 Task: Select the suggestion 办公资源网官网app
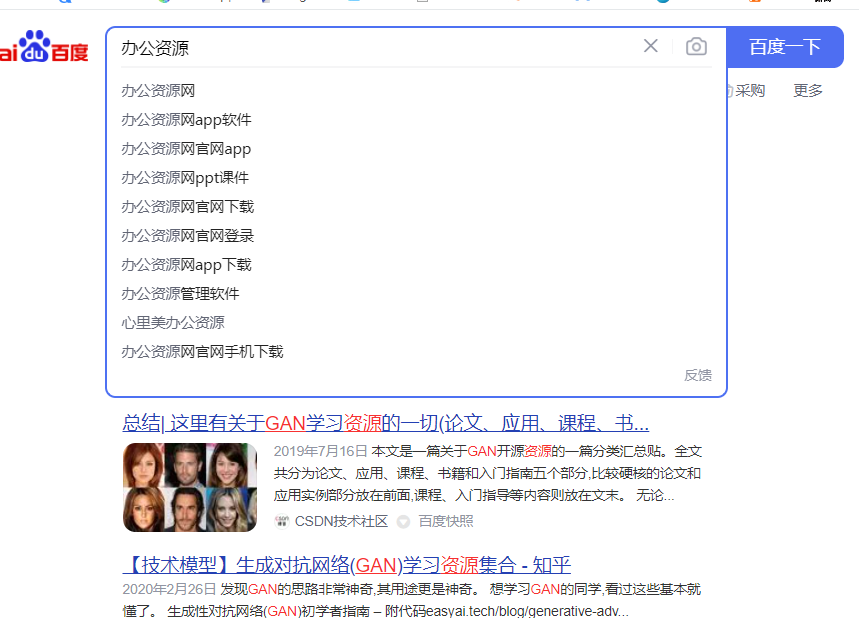[x=186, y=148]
